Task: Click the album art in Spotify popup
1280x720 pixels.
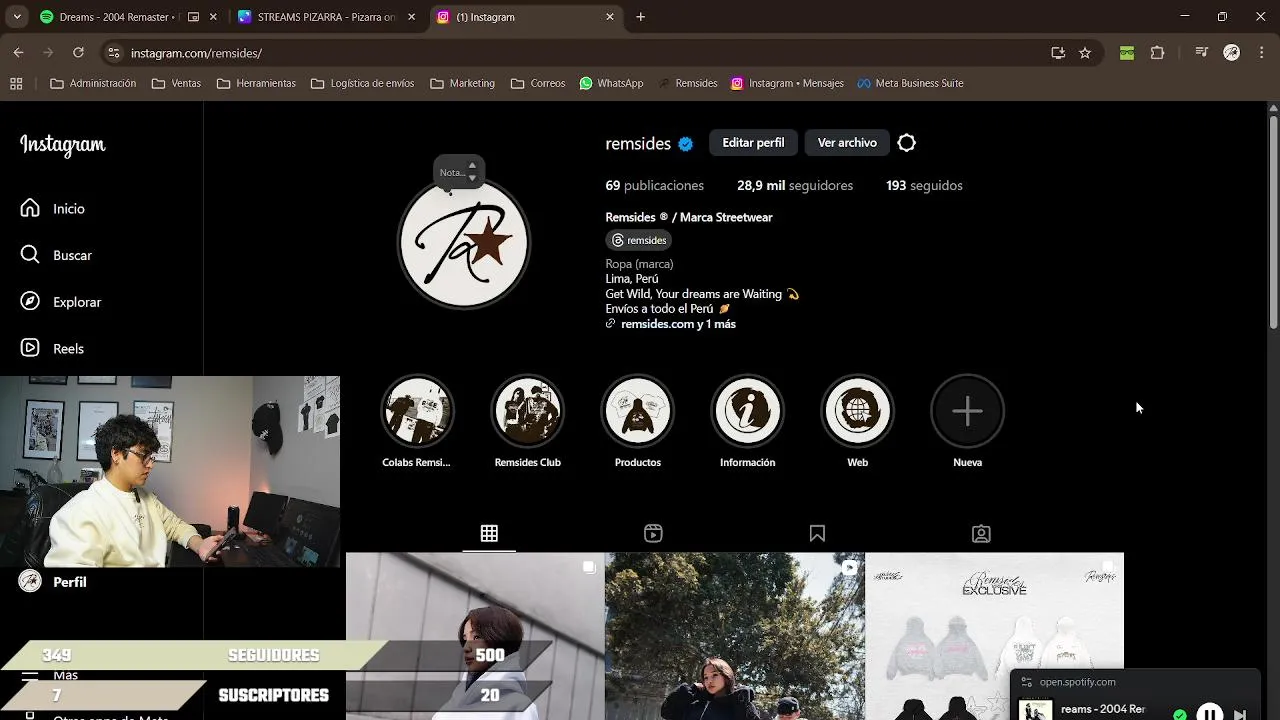Action: 1035,711
